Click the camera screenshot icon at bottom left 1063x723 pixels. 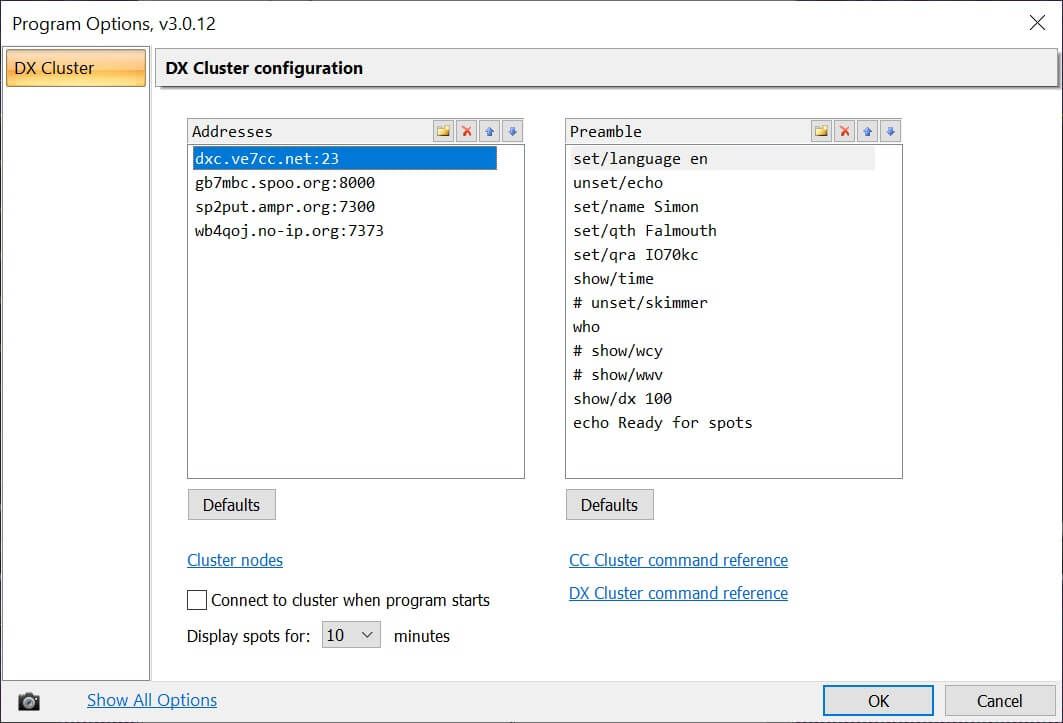click(30, 701)
